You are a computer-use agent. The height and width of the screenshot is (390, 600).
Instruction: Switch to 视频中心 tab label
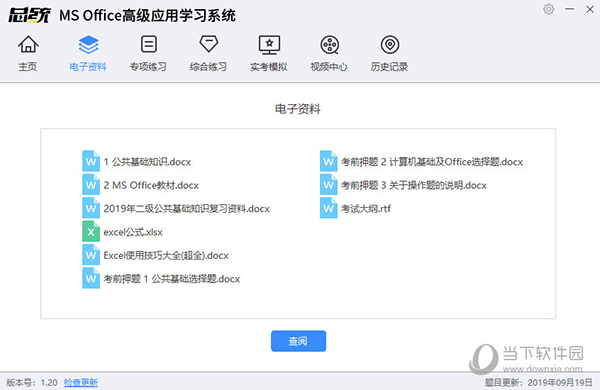pyautogui.click(x=329, y=67)
